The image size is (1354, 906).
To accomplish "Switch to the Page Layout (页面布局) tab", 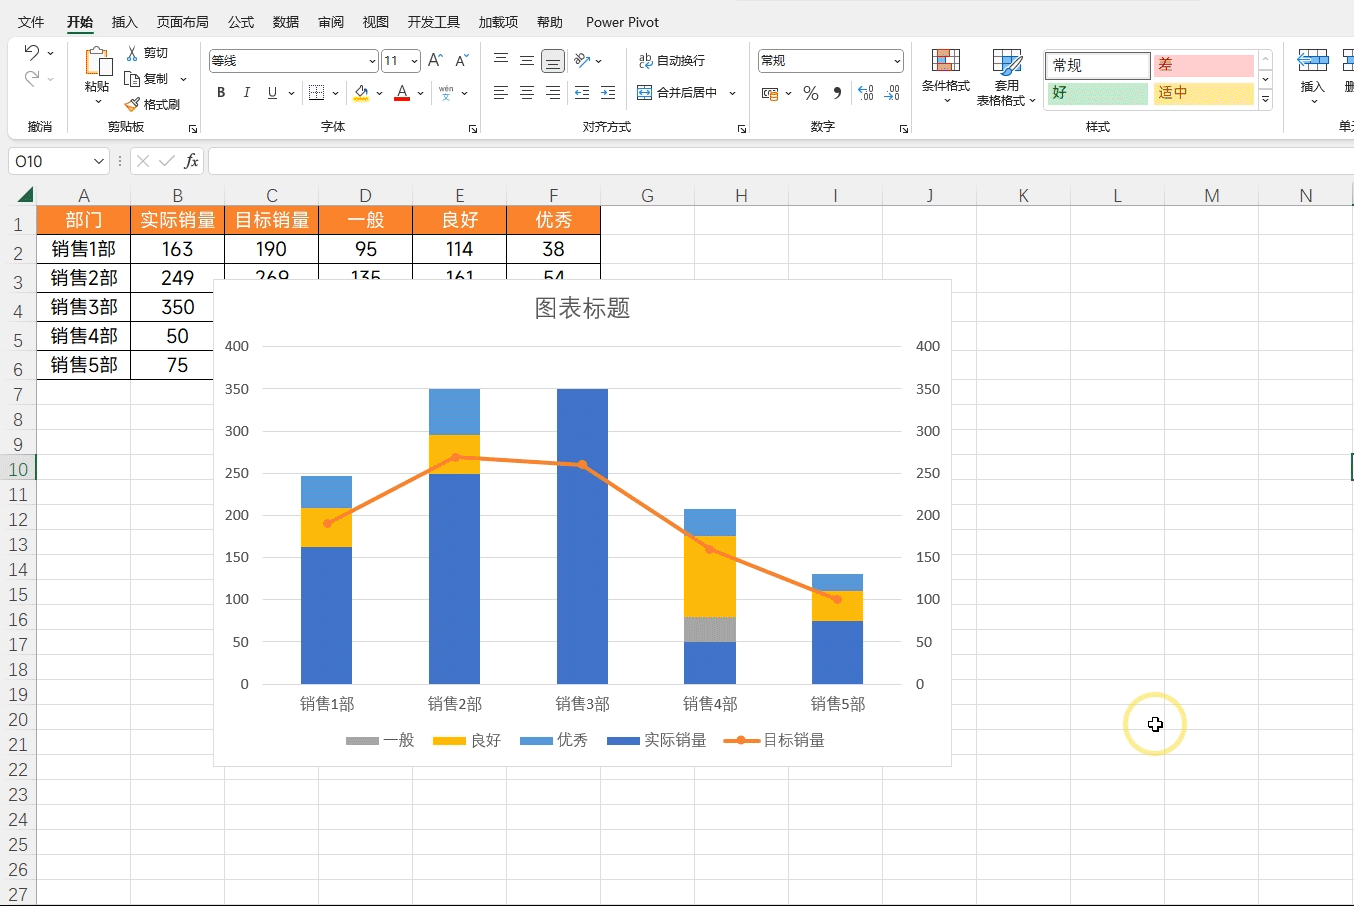I will pos(183,22).
